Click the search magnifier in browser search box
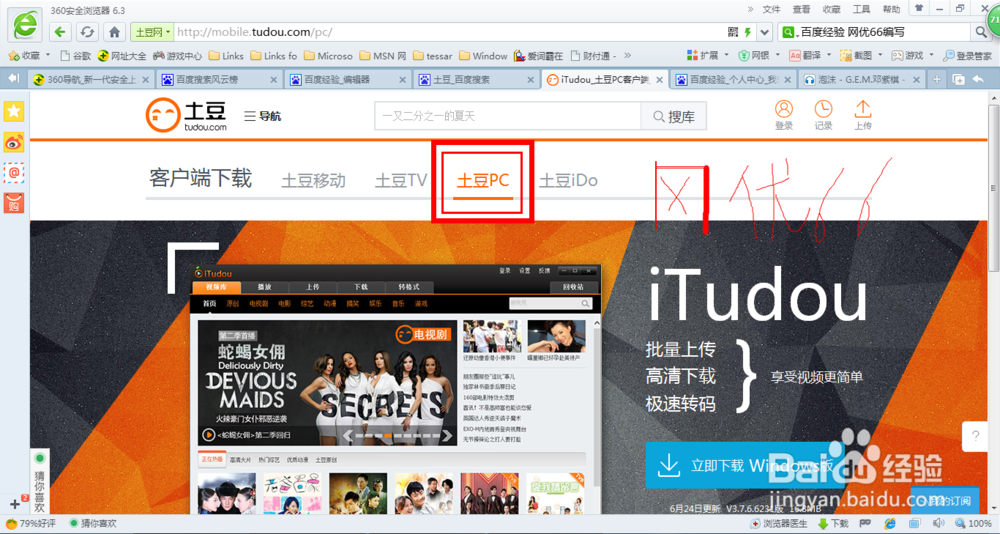Image resolution: width=1000 pixels, height=534 pixels. (x=980, y=32)
